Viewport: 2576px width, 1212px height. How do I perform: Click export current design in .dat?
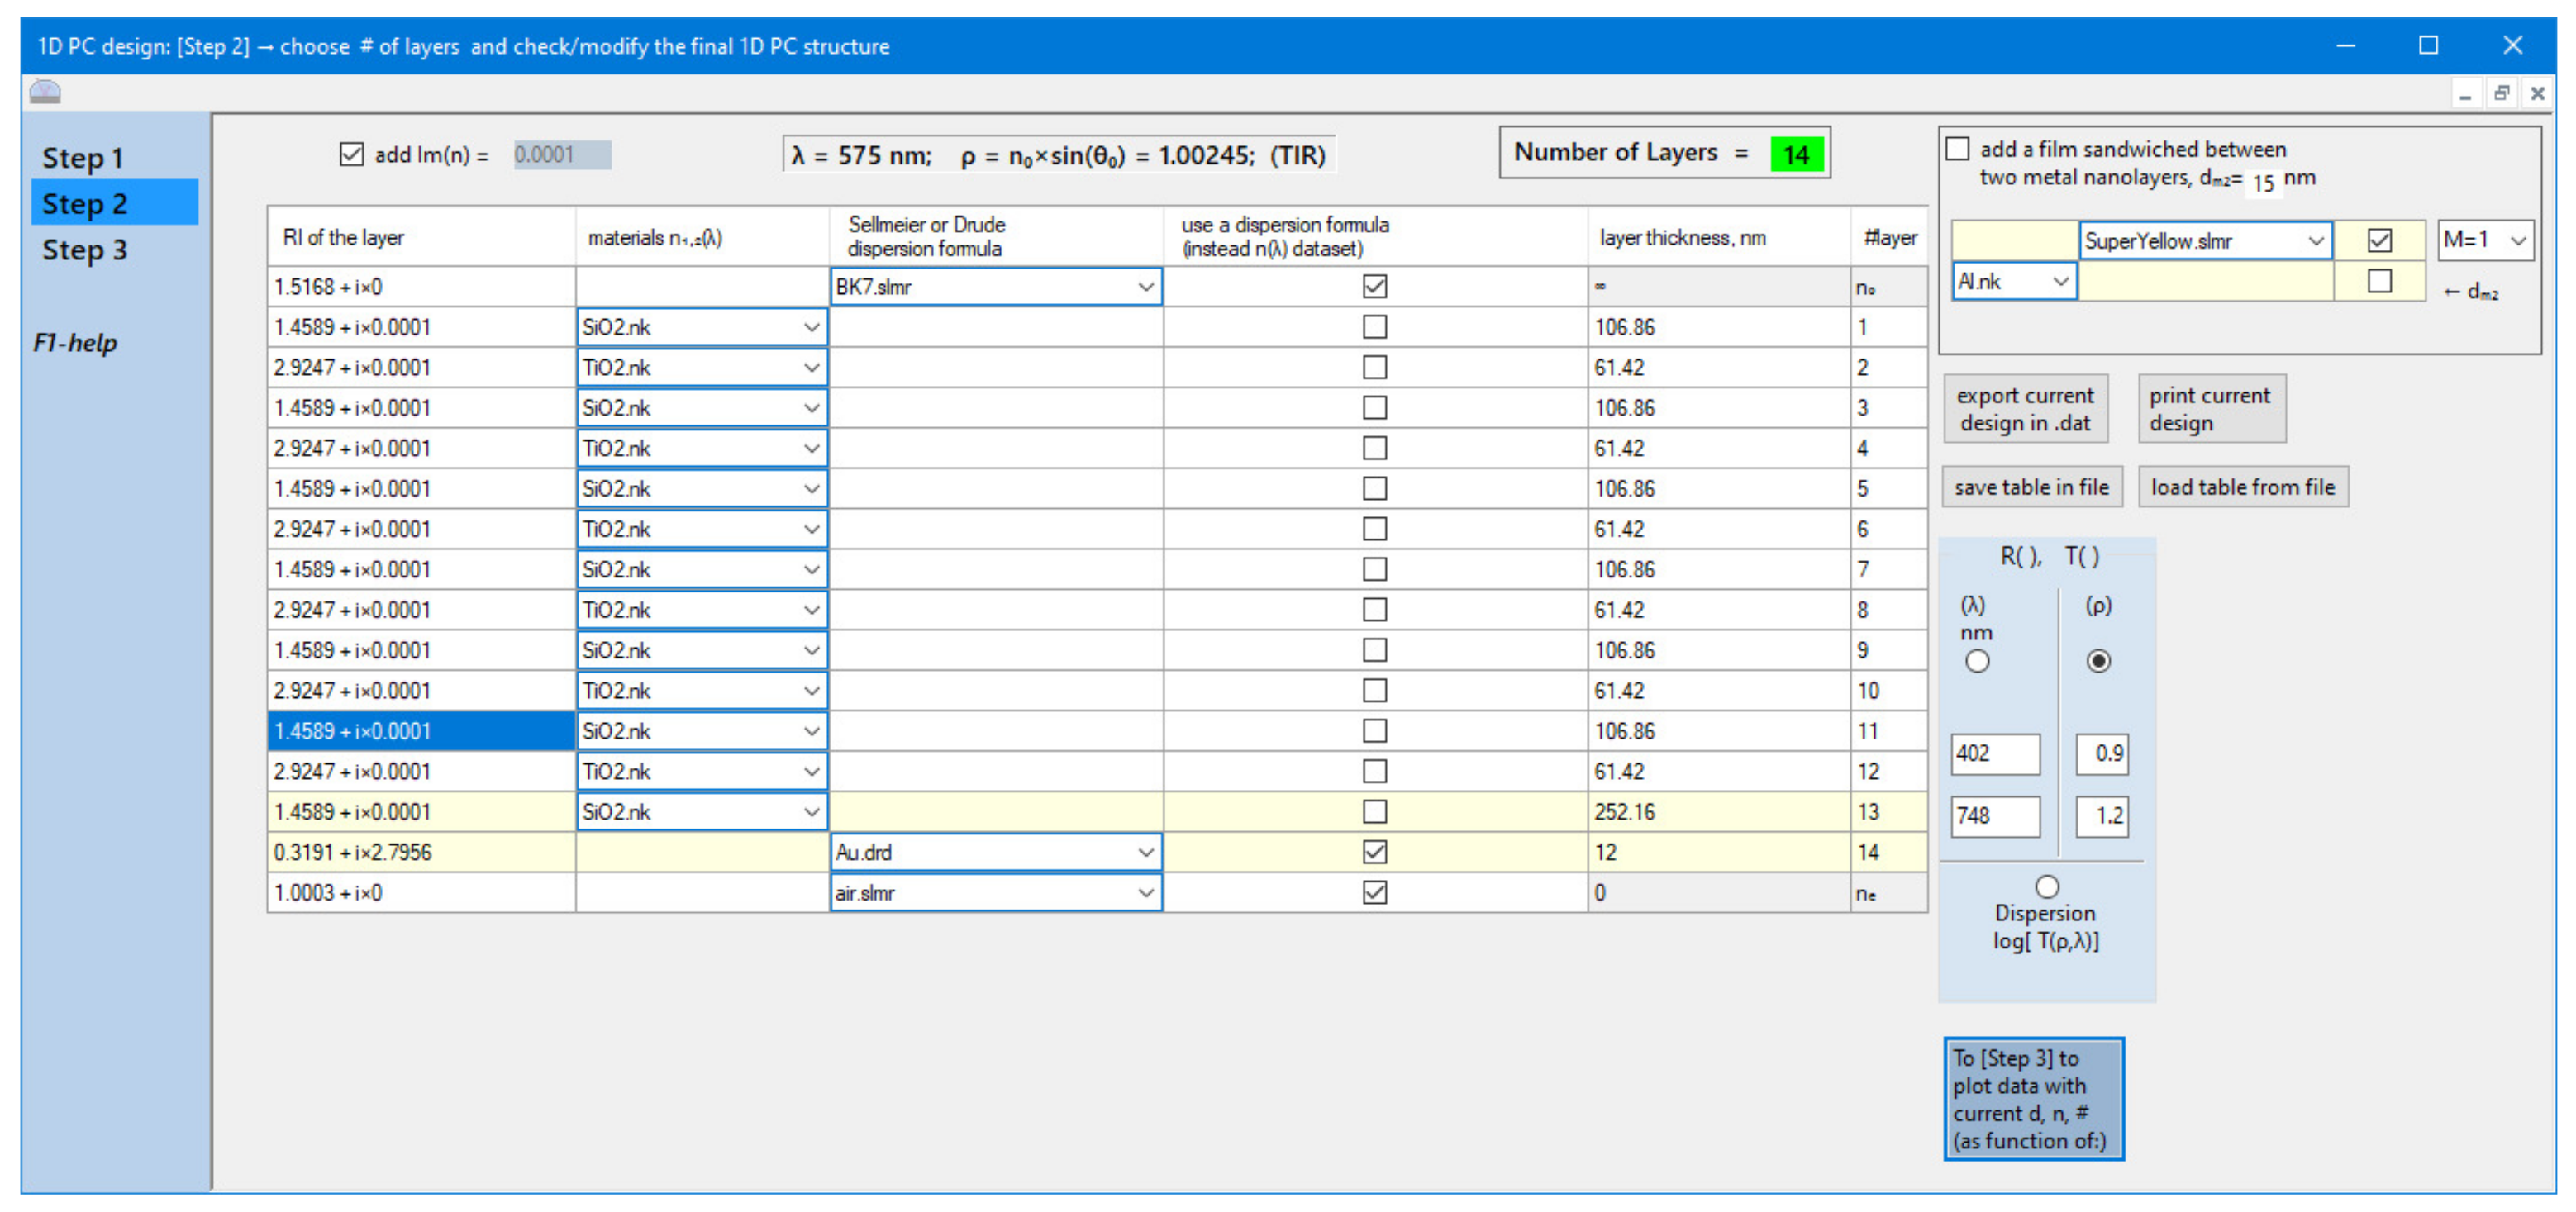[2024, 409]
